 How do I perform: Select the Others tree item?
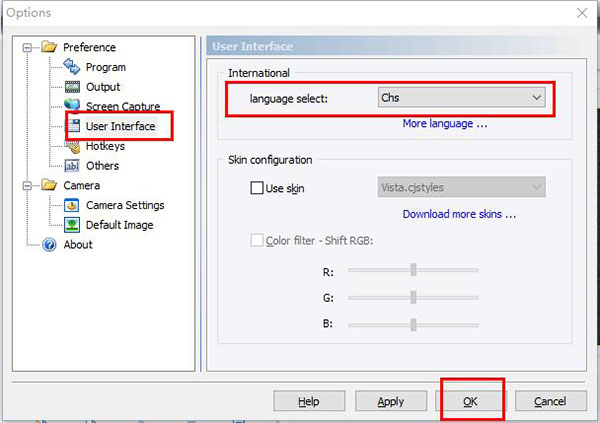pyautogui.click(x=102, y=166)
